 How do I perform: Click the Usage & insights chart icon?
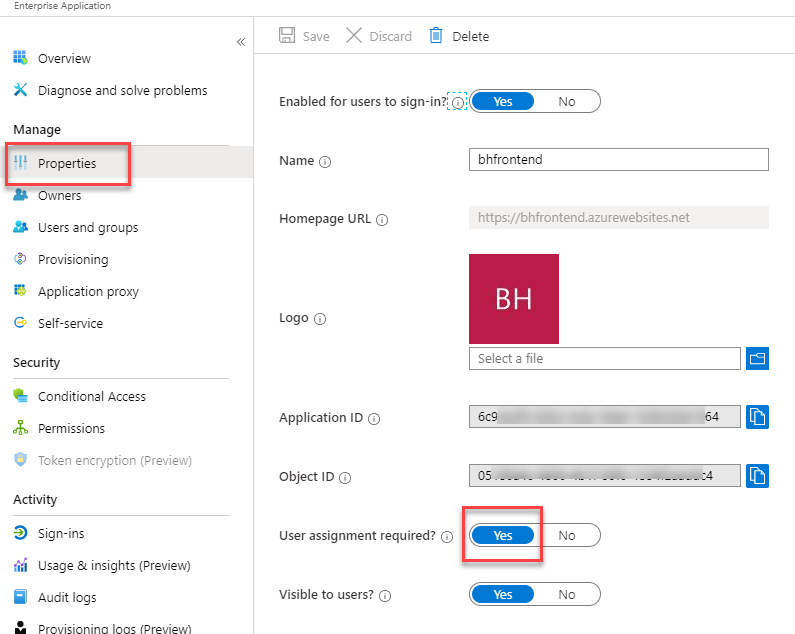20,565
